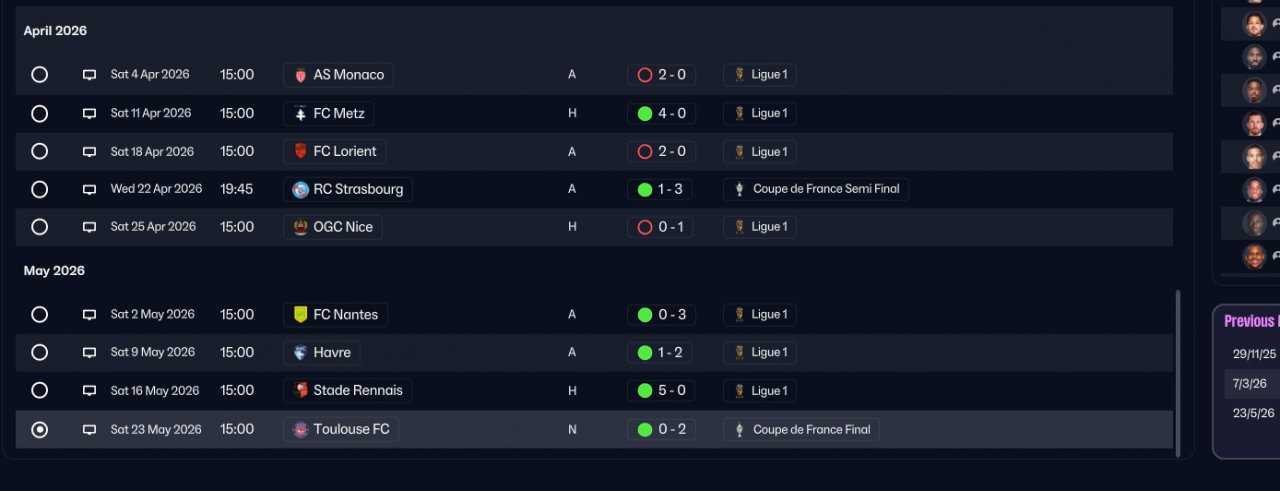Select the radio button for Sat 2 May match
1280x491 pixels.
(x=39, y=315)
